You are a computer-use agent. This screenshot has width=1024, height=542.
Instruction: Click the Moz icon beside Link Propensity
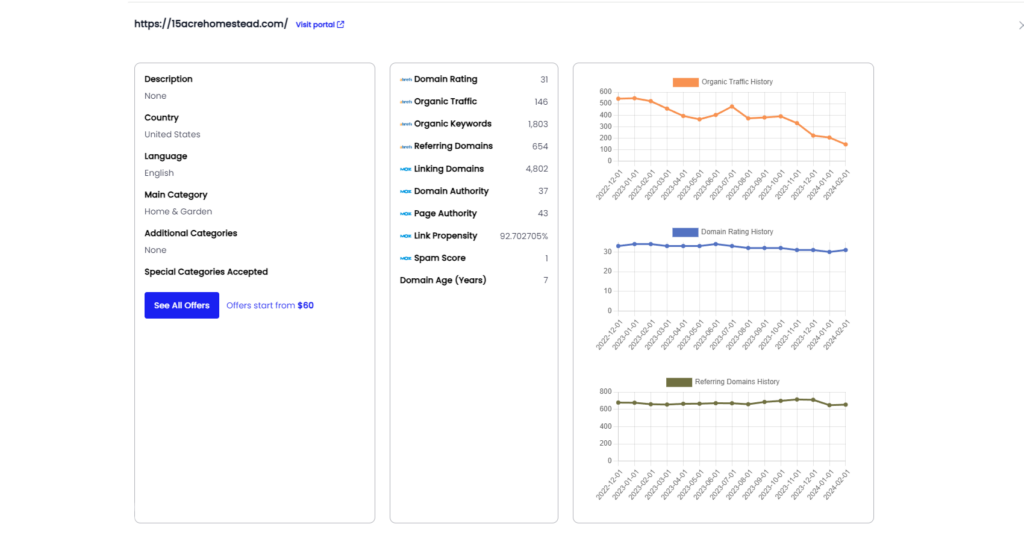pos(406,236)
